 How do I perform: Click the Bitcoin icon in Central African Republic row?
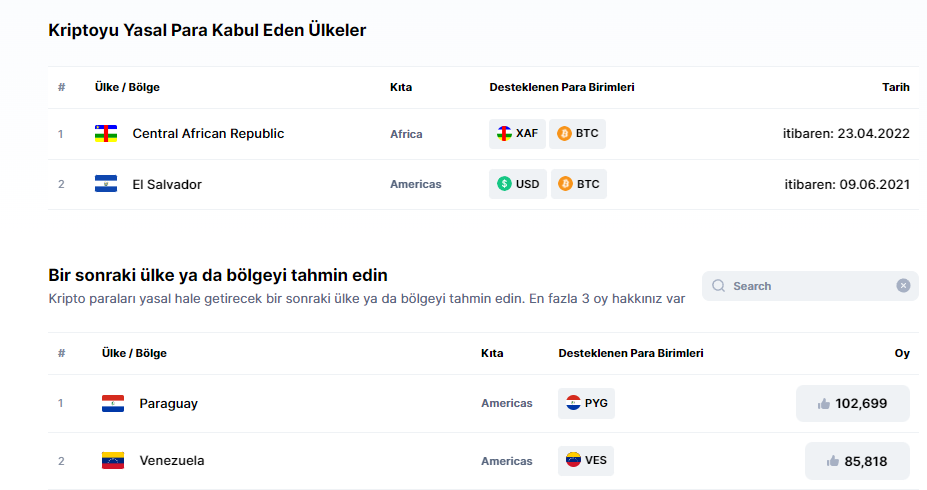564,134
